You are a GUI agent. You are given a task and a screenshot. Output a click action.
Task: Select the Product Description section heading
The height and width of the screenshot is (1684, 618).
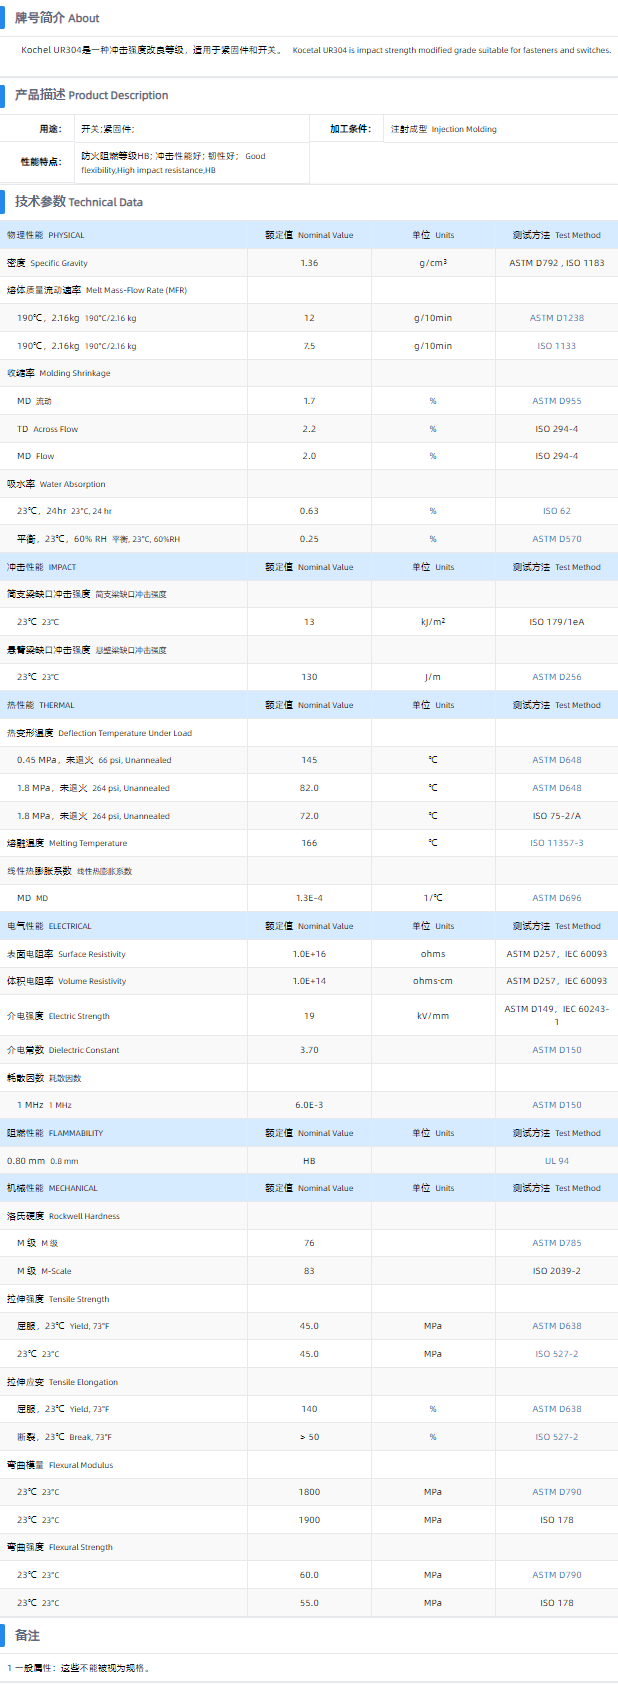(x=91, y=95)
